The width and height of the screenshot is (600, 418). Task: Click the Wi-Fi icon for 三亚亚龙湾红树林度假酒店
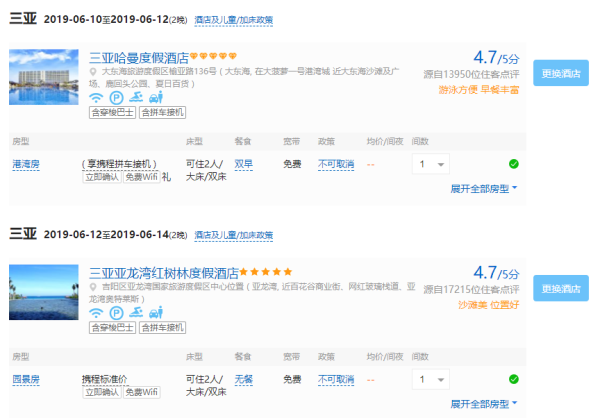tap(96, 314)
